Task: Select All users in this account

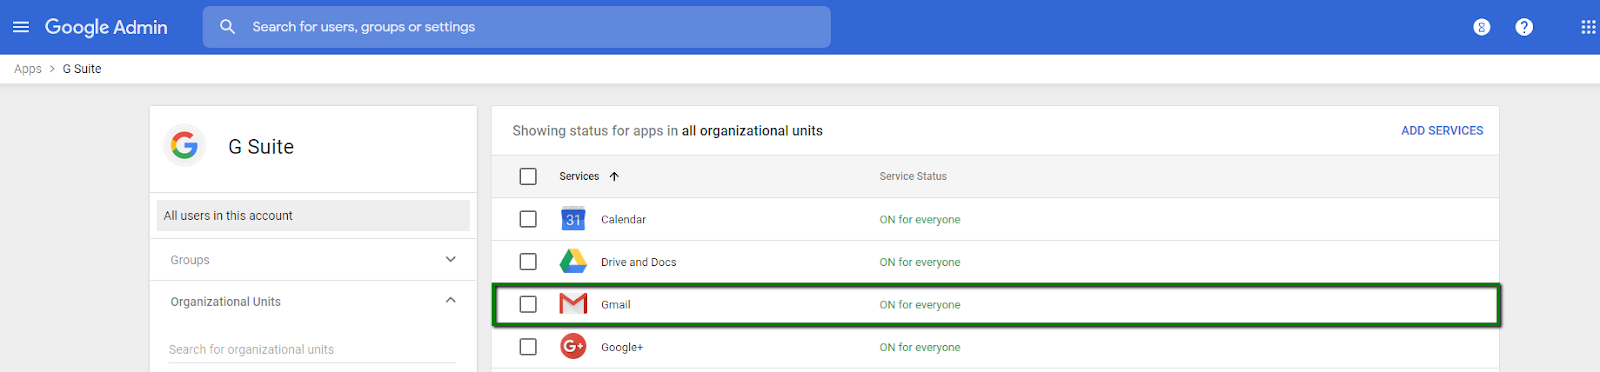Action: click(x=313, y=215)
